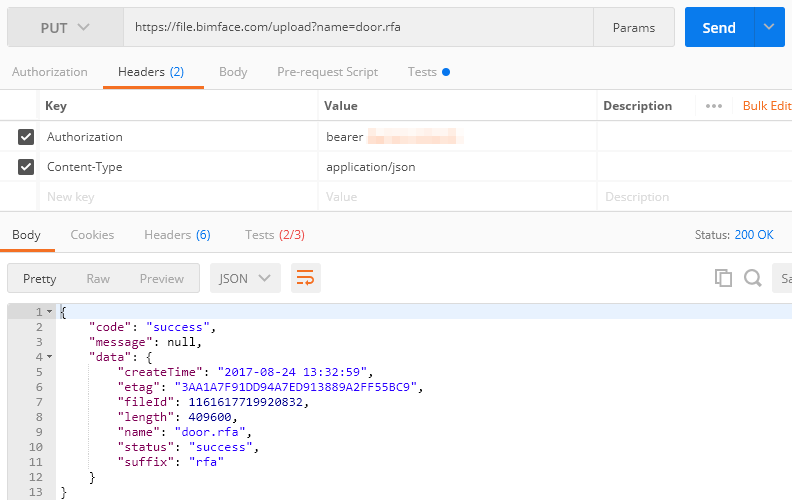The width and height of the screenshot is (792, 500).
Task: Open the JSON format dropdown
Action: pyautogui.click(x=245, y=278)
